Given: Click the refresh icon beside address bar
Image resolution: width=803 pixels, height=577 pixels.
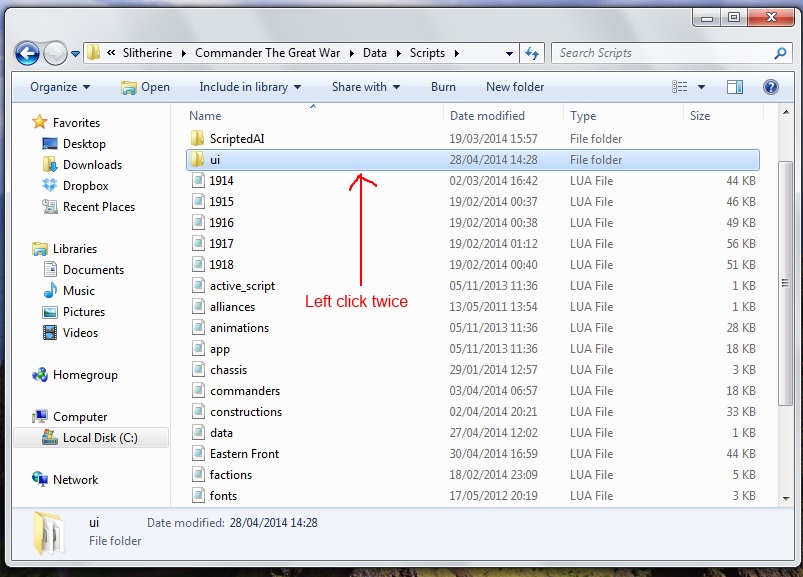Looking at the screenshot, I should coord(532,53).
